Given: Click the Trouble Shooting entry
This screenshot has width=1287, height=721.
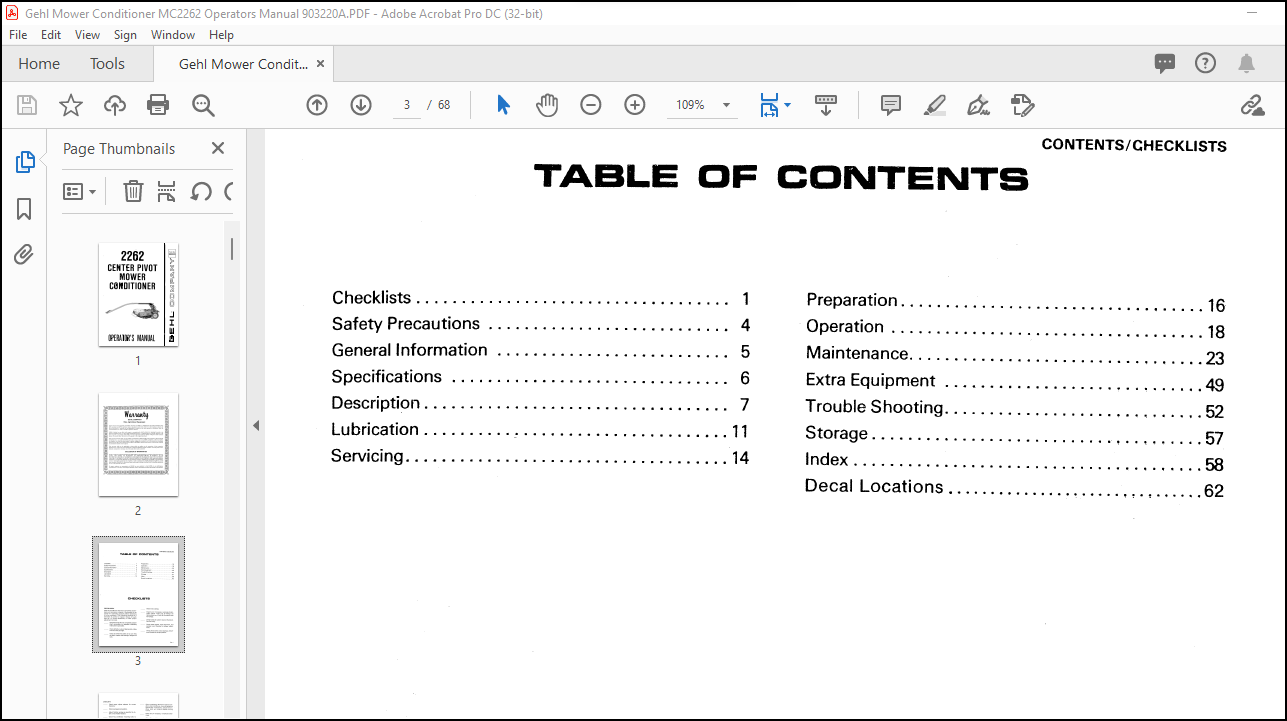Looking at the screenshot, I should (x=1015, y=408).
